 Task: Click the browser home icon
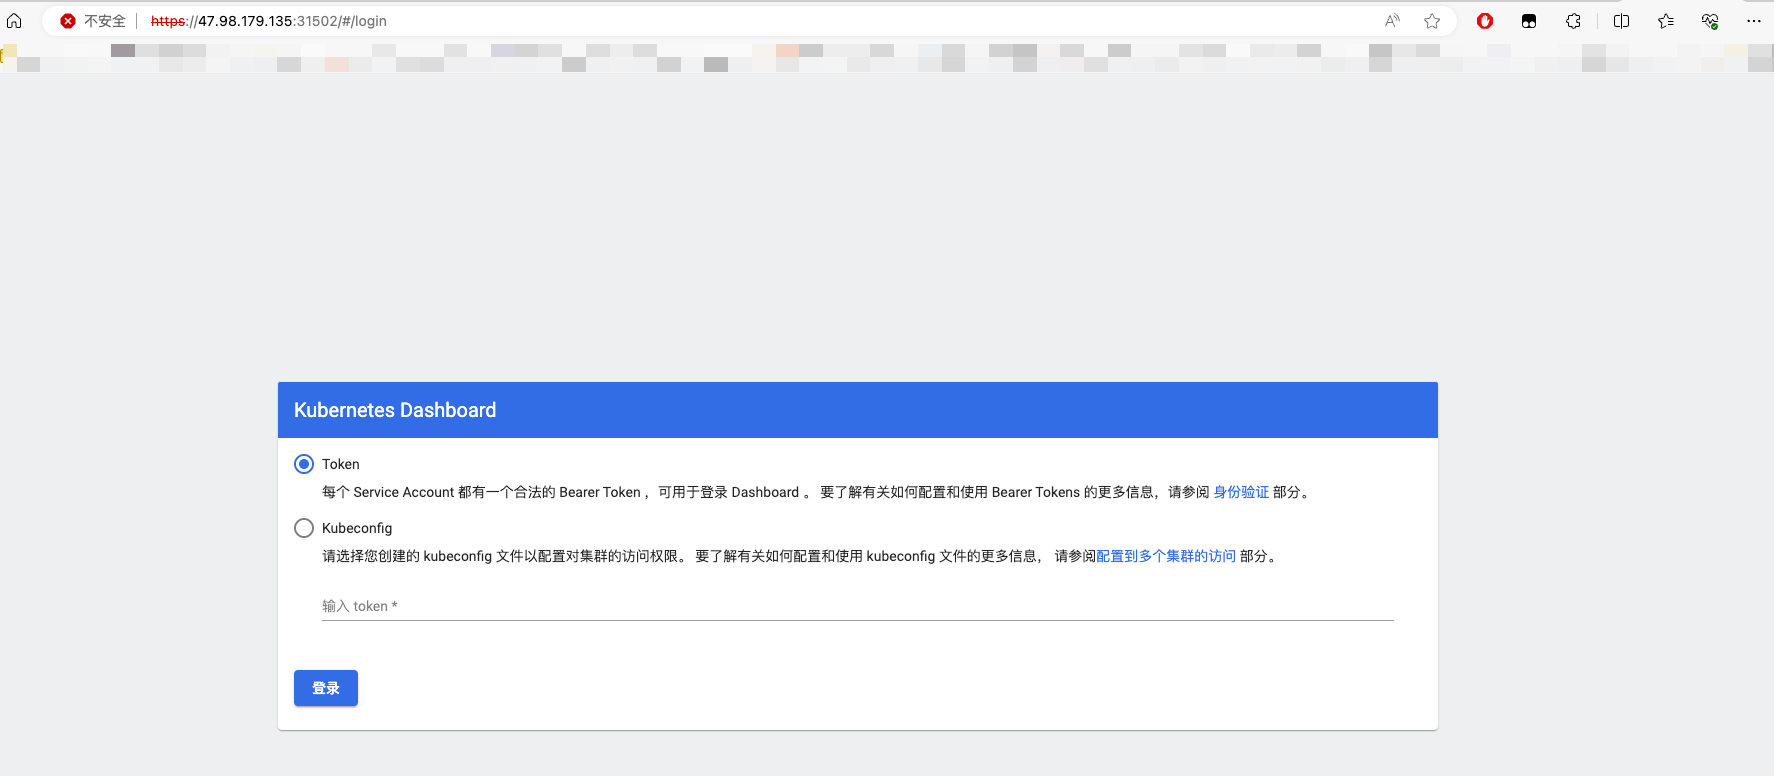tap(14, 21)
